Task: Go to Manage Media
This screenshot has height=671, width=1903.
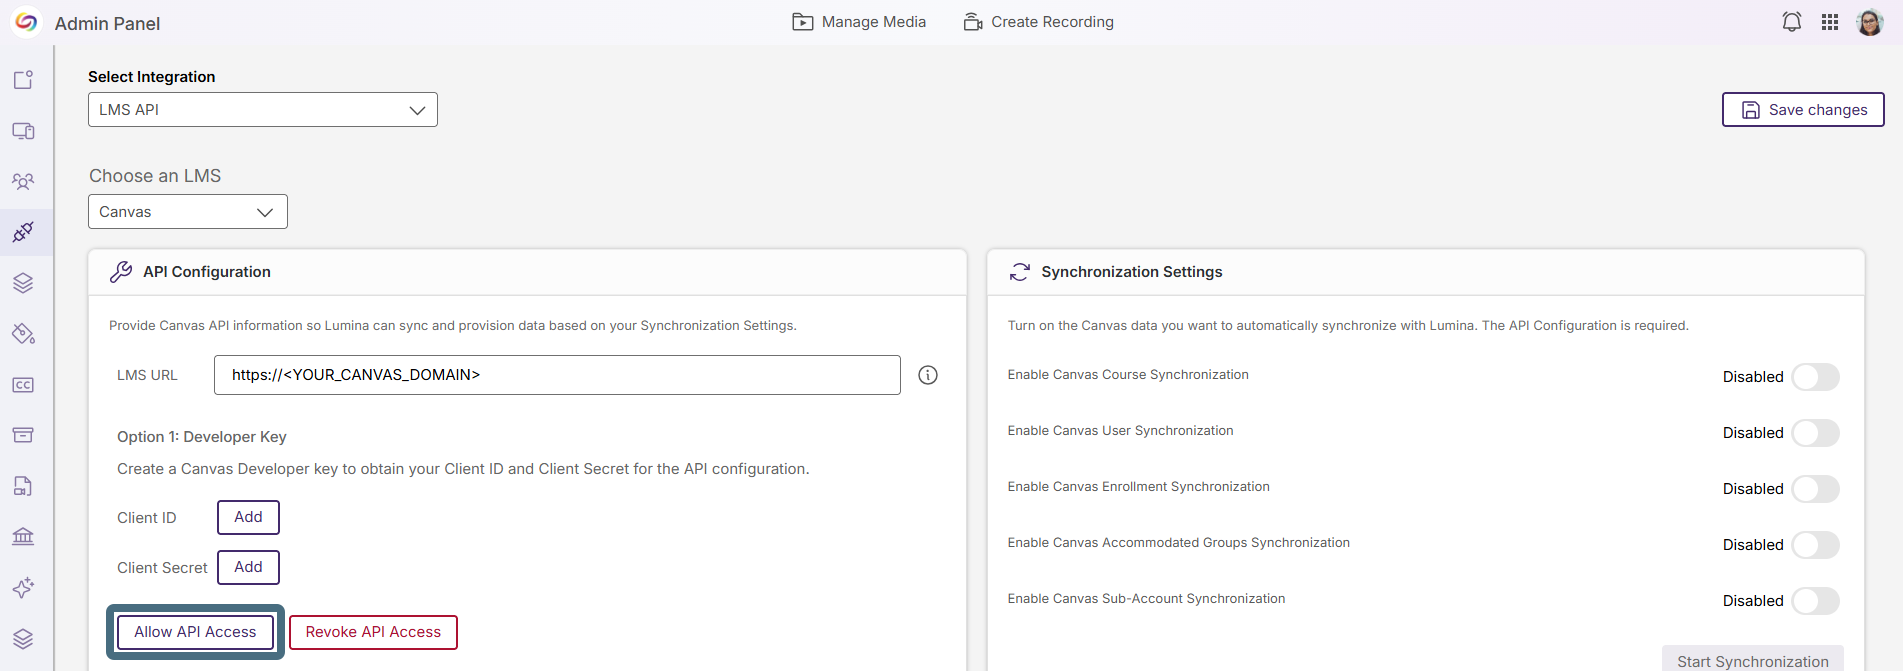Action: click(x=859, y=22)
